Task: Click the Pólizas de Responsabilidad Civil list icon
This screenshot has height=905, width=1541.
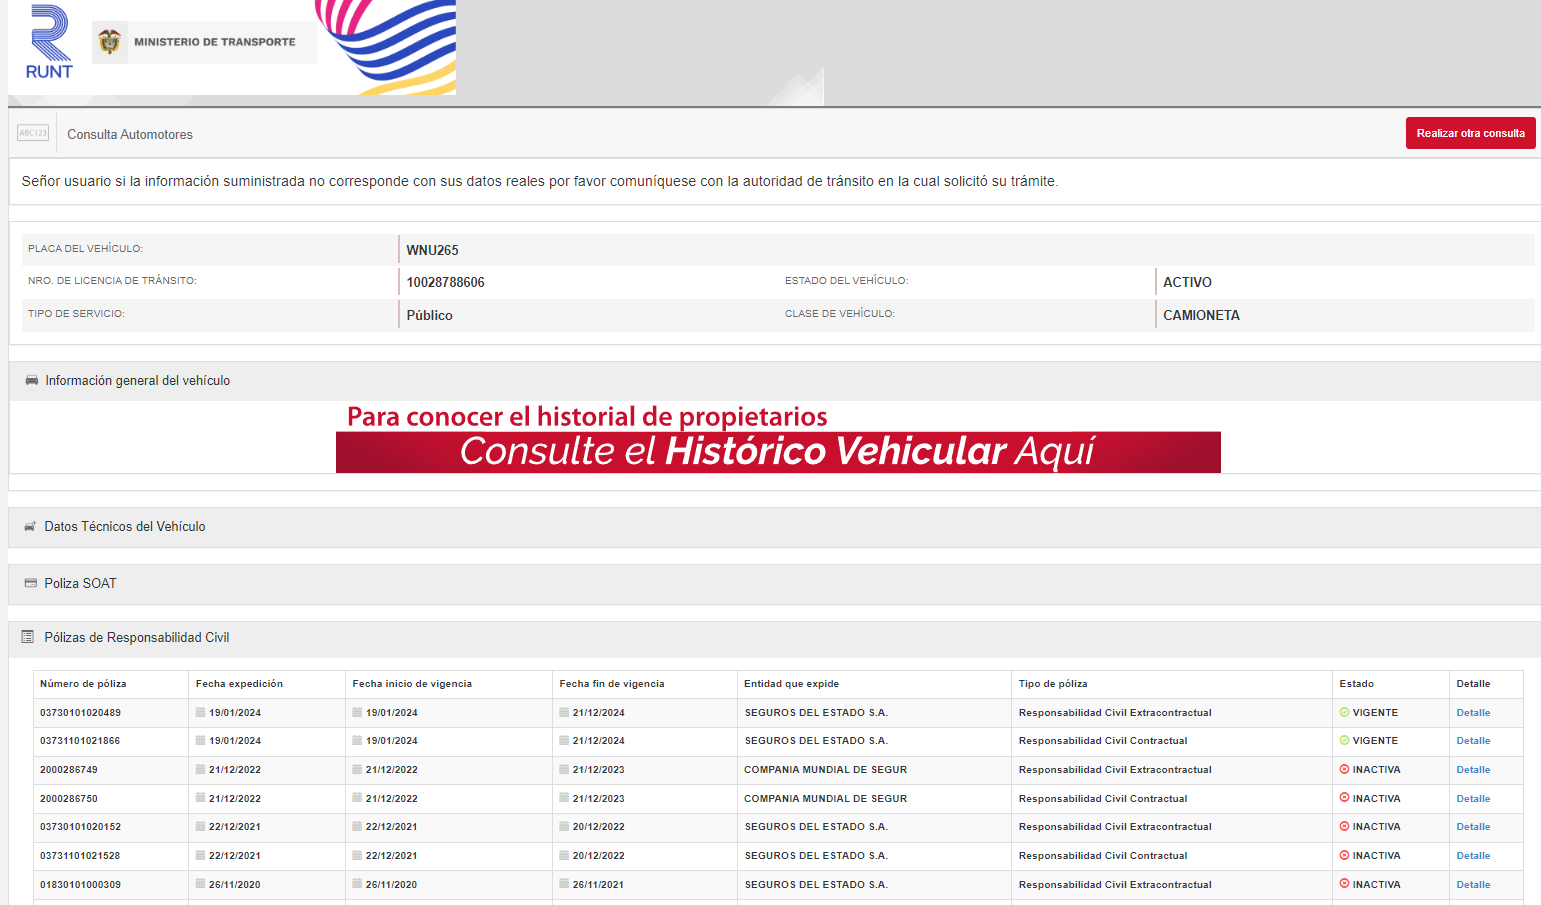Action: (28, 637)
